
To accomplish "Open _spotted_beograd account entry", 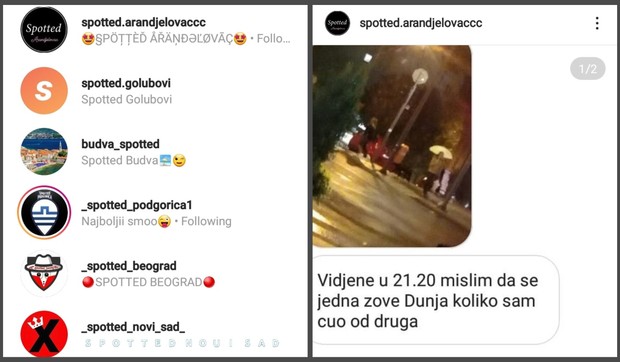I will tap(129, 266).
